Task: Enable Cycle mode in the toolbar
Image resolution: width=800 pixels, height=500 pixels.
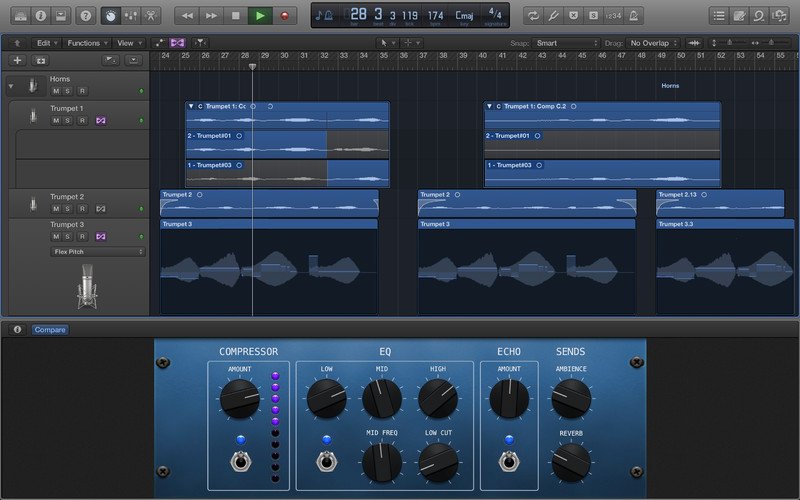Action: tap(535, 16)
